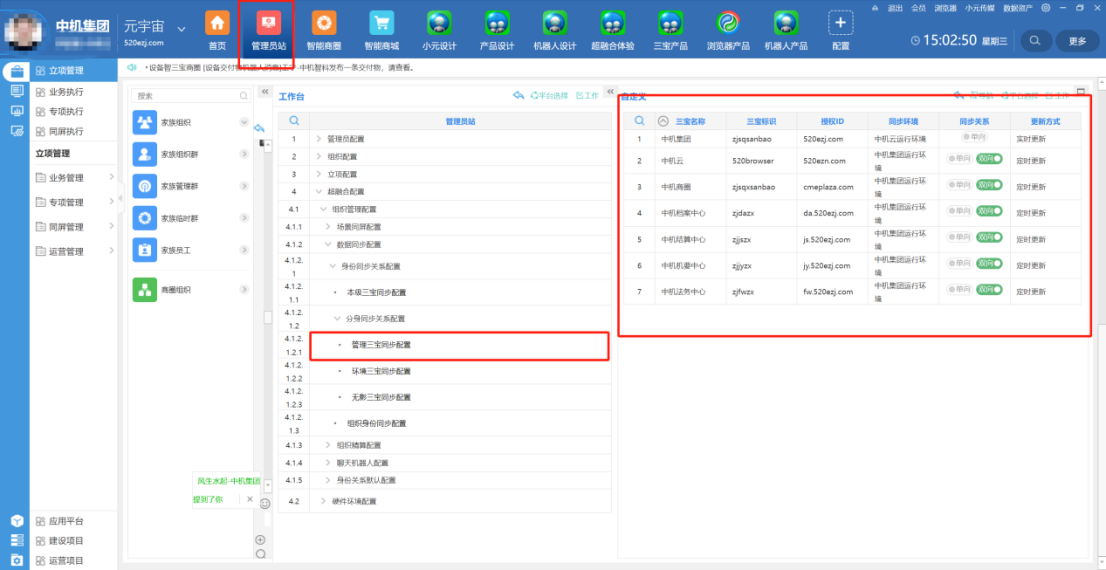Click search icon in 管理员站 table header
Viewport: 1106px width, 570px height.
(x=294, y=121)
